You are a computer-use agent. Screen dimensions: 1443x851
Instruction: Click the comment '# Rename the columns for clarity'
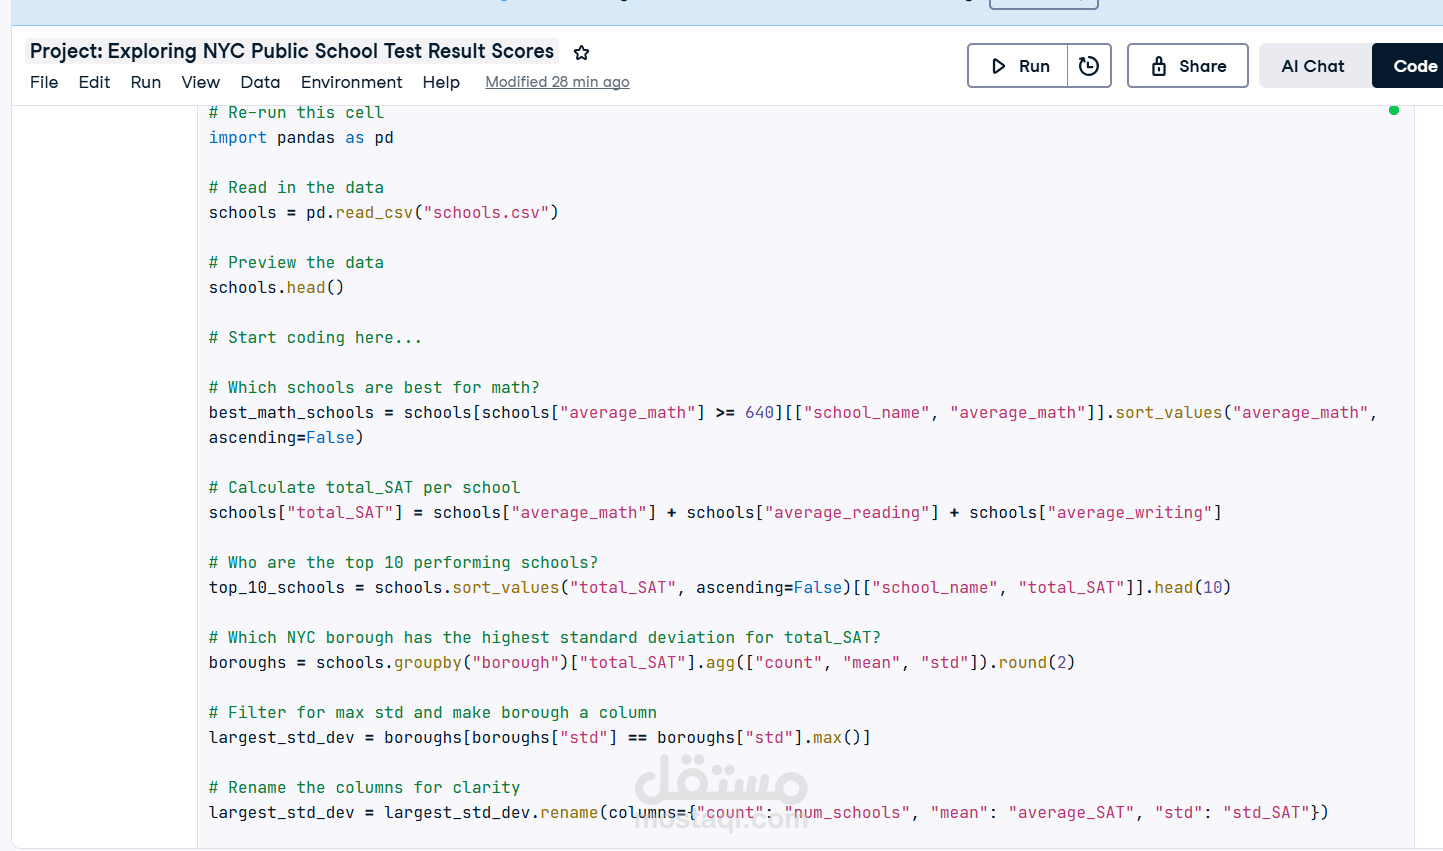coord(364,787)
